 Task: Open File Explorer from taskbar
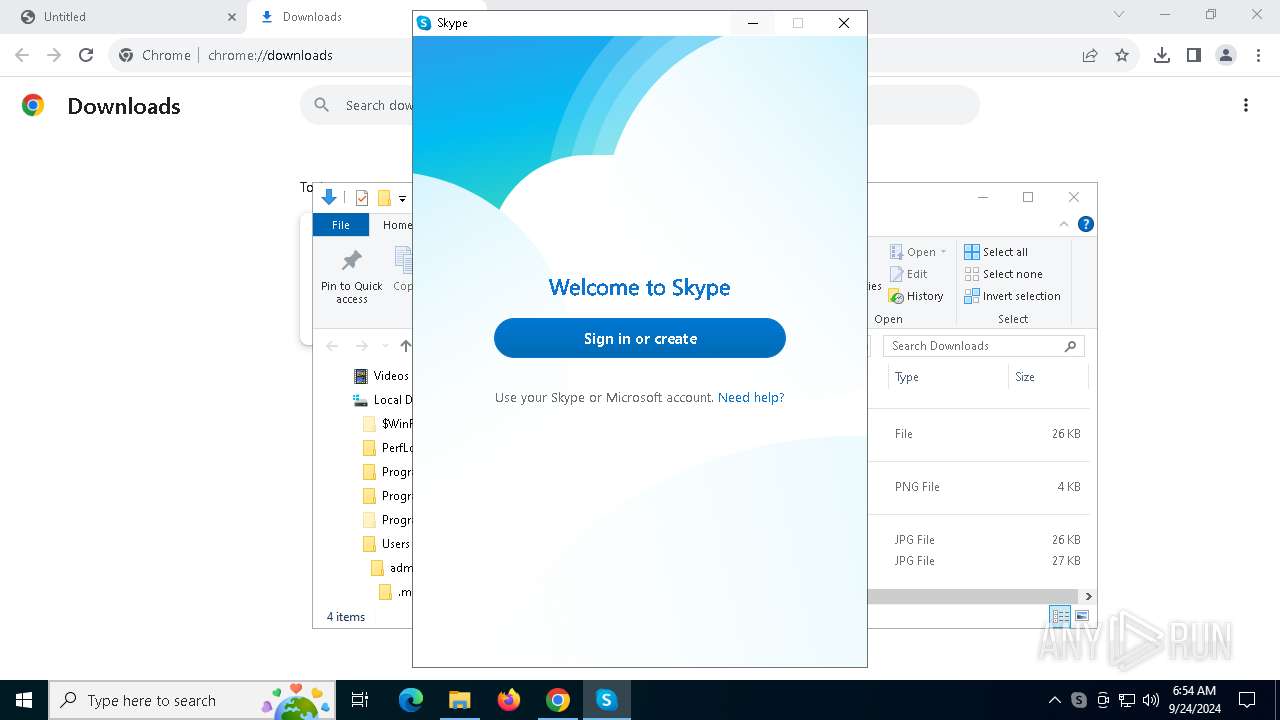459,700
